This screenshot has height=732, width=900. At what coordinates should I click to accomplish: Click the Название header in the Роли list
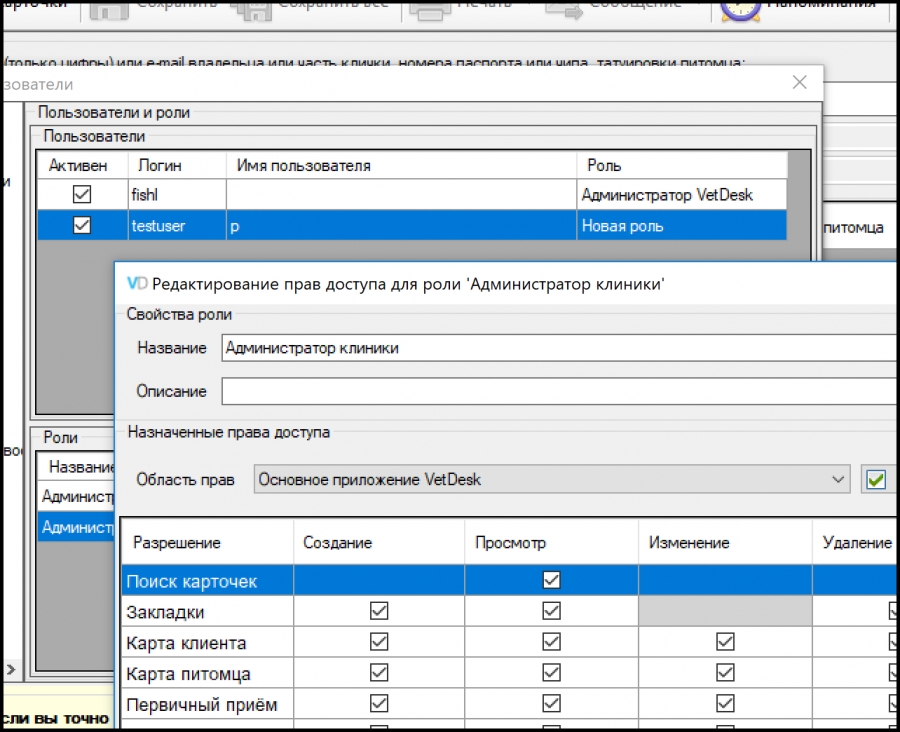pos(76,467)
